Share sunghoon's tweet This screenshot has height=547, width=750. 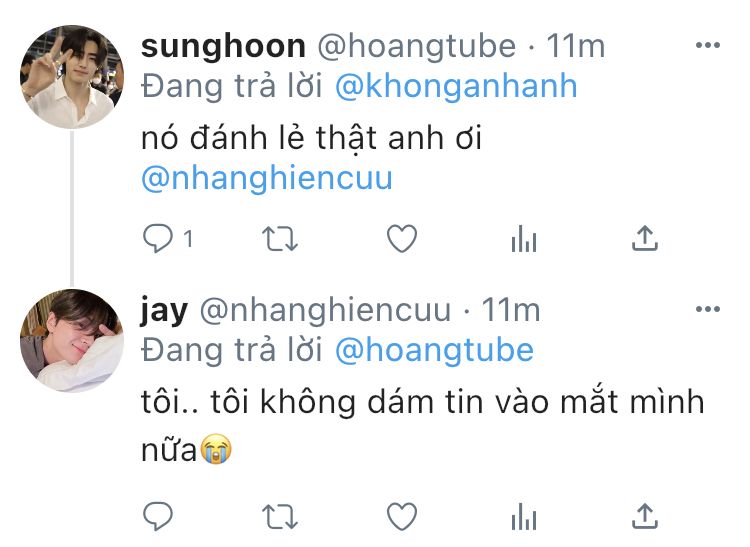(x=645, y=238)
